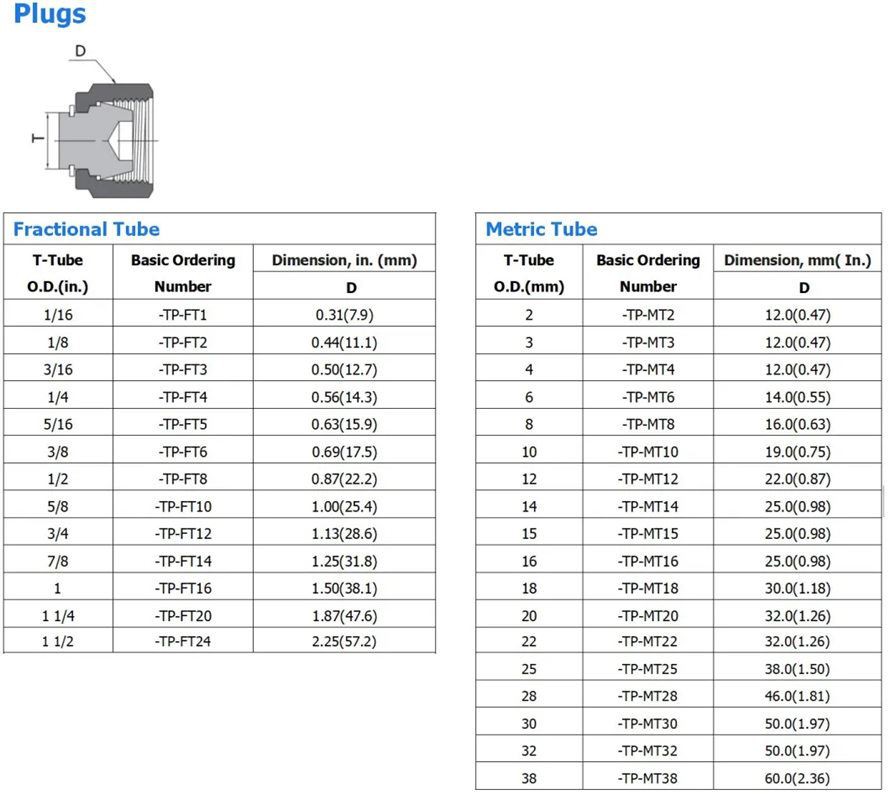The image size is (890, 794).
Task: Click the -TP-MT10 ordering number
Action: point(648,452)
